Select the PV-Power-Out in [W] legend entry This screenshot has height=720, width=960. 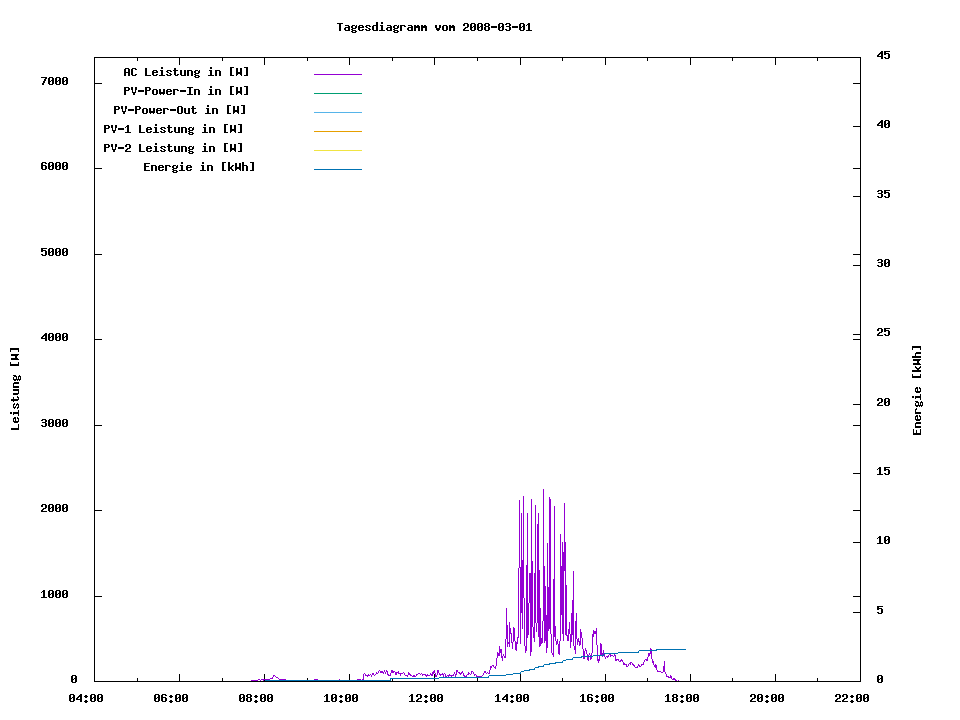[180, 110]
